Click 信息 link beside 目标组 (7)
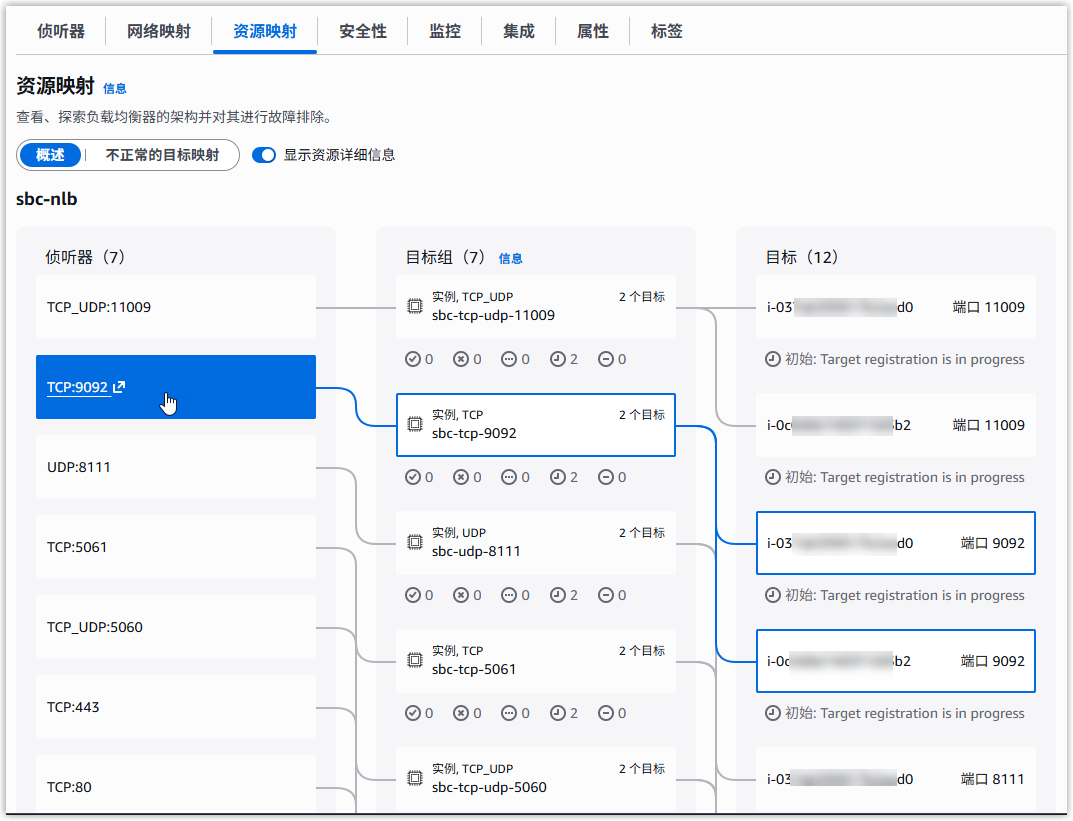Screen dimensions: 1073x821 click(x=510, y=258)
